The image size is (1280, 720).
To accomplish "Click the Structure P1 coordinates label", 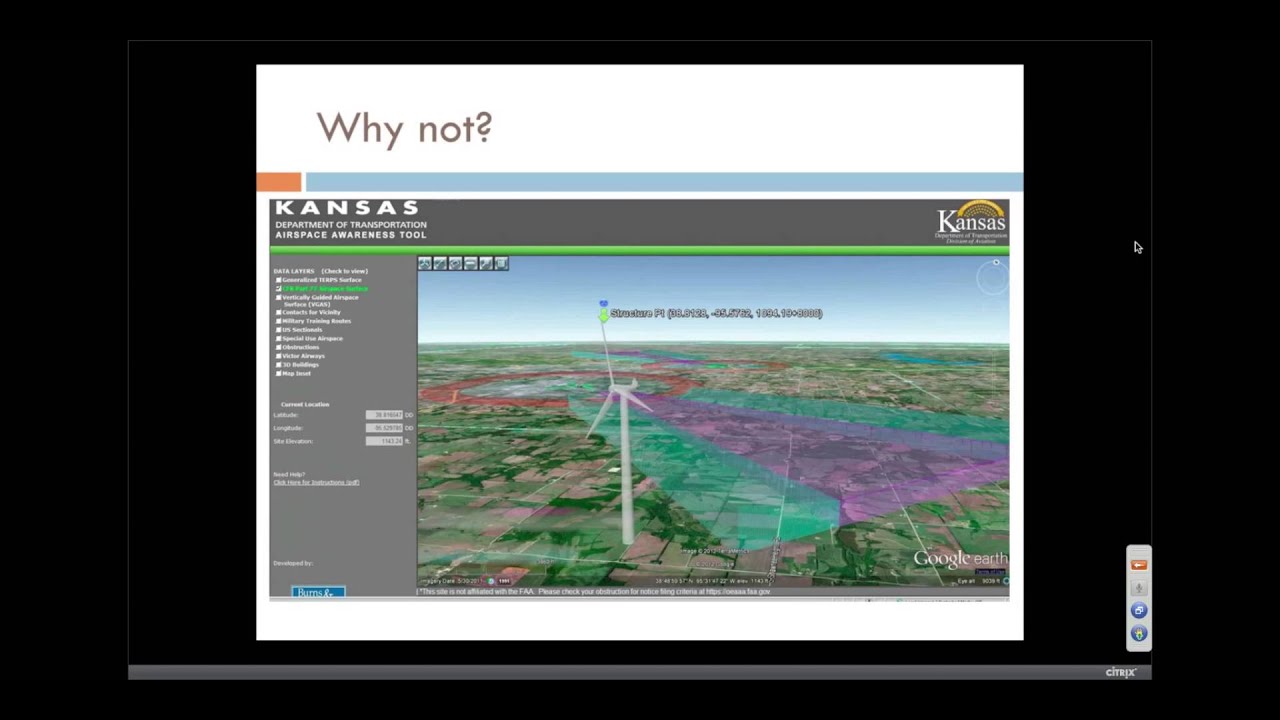I will click(x=716, y=313).
